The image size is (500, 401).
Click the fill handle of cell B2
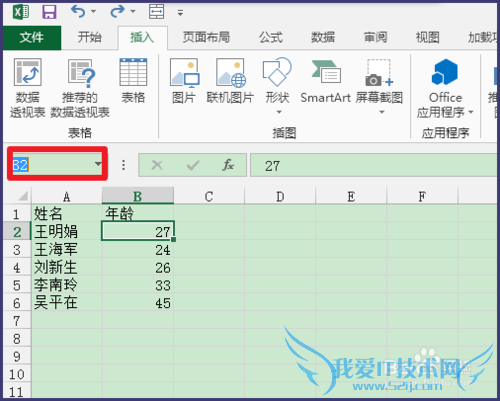click(x=173, y=239)
